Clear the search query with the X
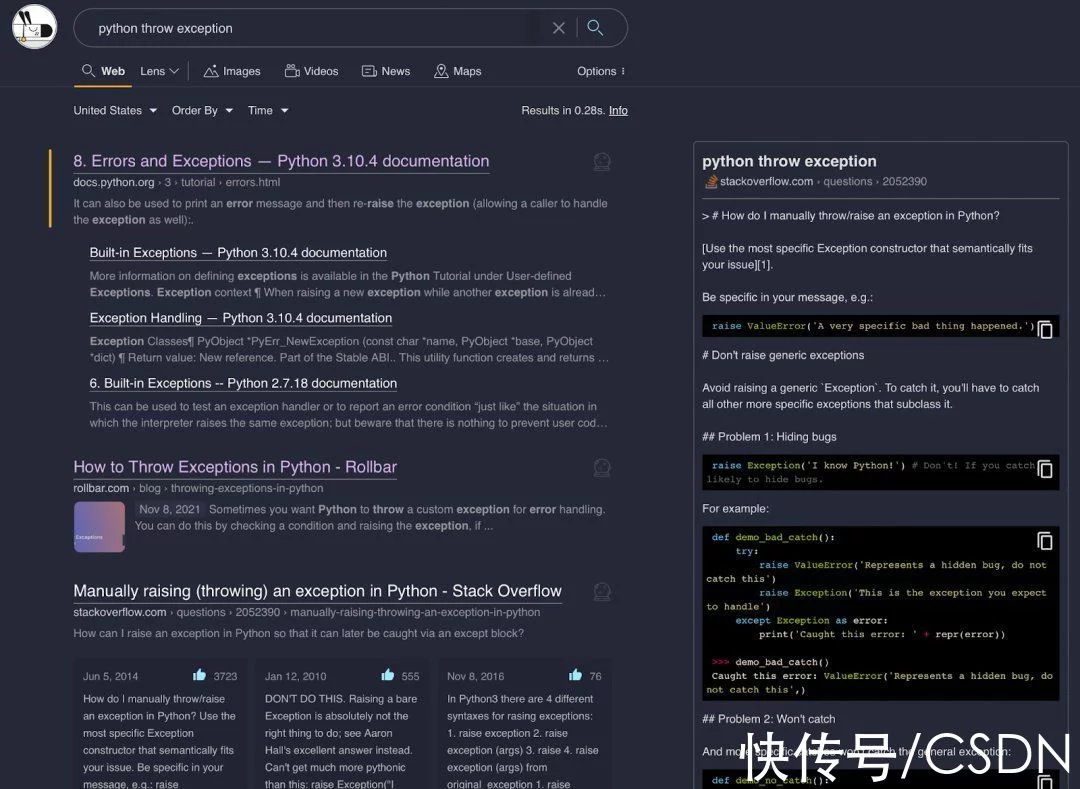 coord(559,28)
